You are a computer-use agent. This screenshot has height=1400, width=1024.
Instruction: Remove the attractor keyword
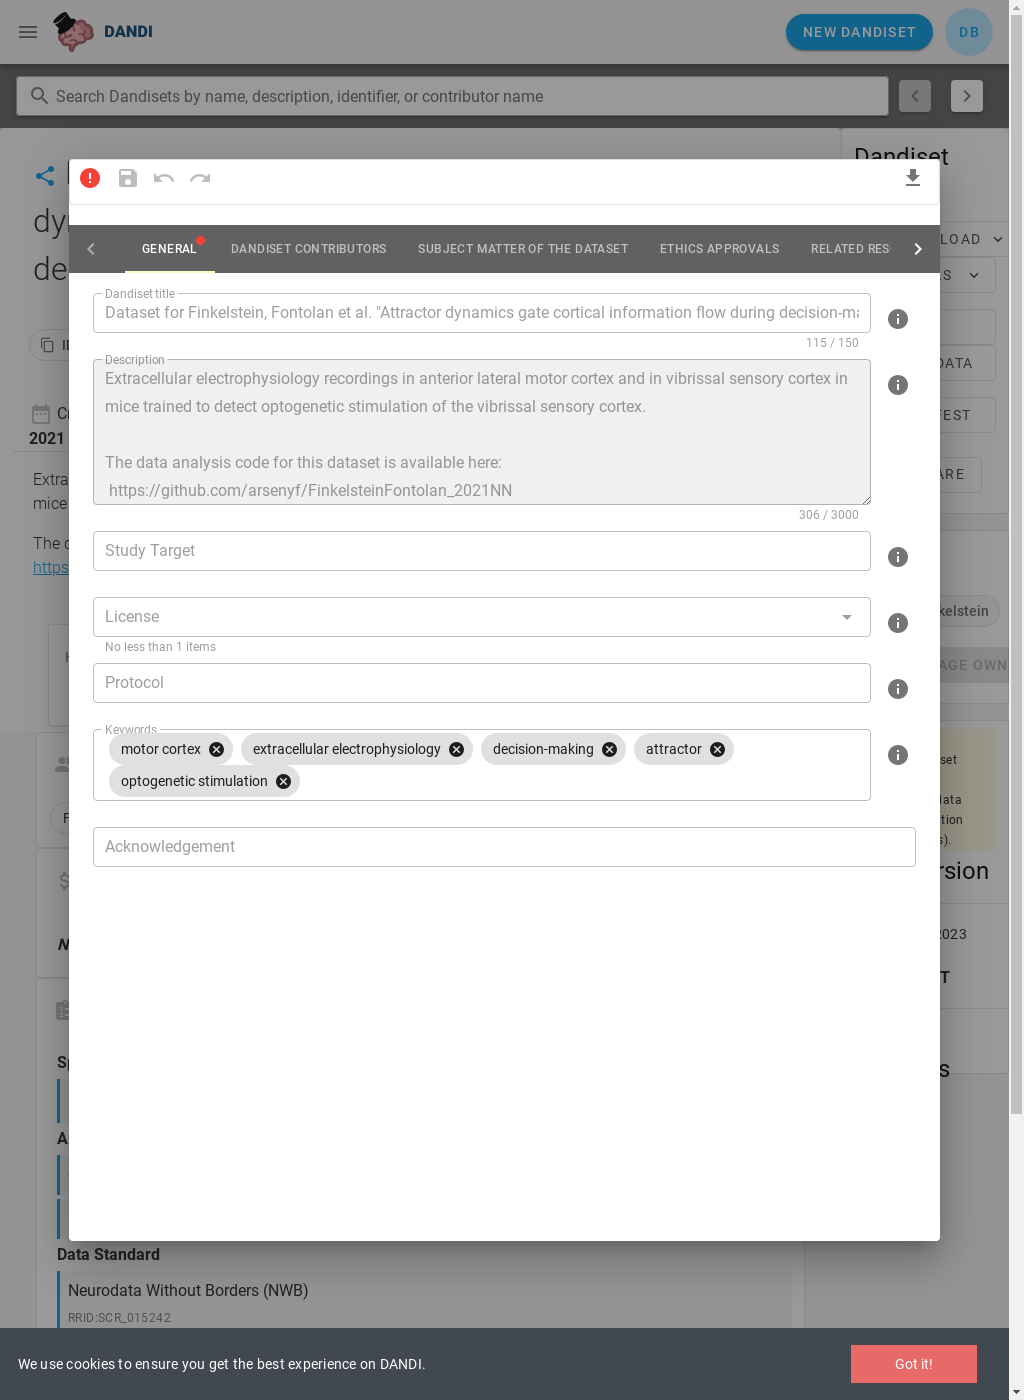pyautogui.click(x=717, y=749)
